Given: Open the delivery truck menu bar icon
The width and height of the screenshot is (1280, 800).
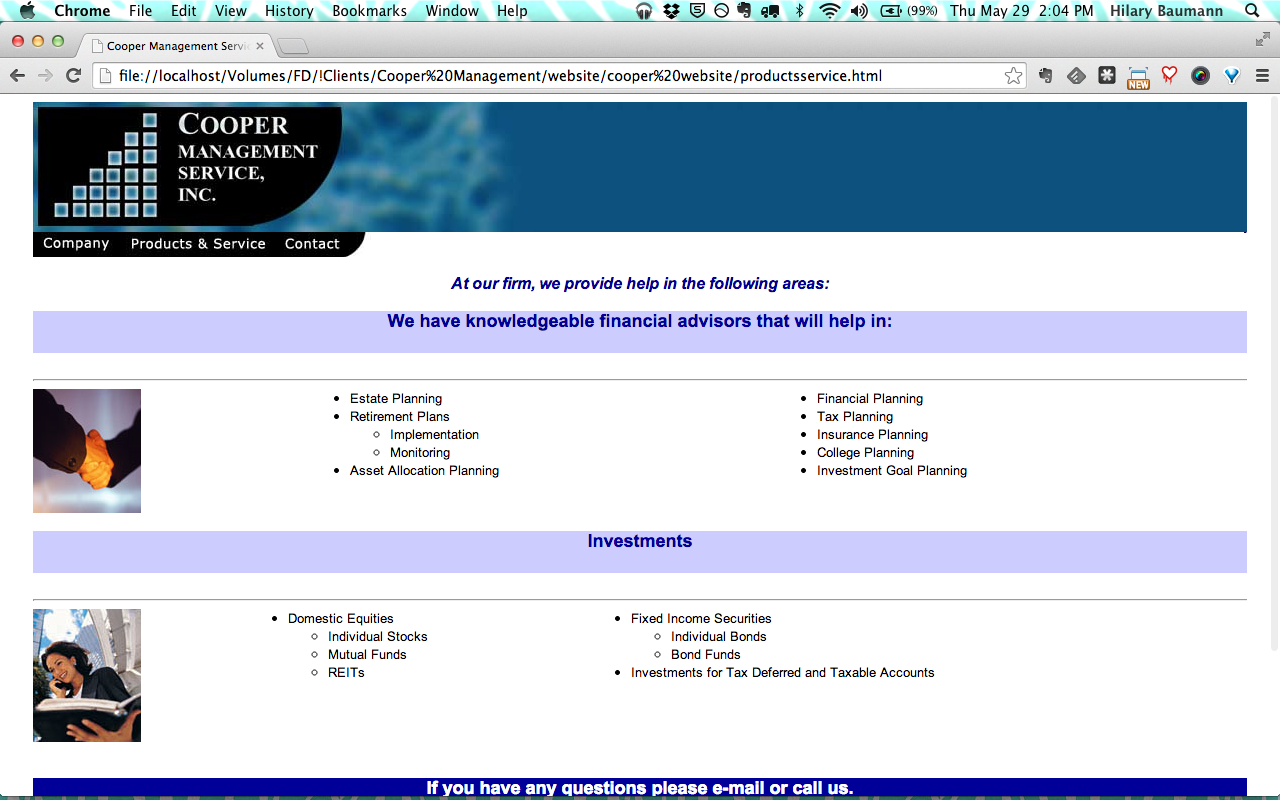Looking at the screenshot, I should [770, 11].
